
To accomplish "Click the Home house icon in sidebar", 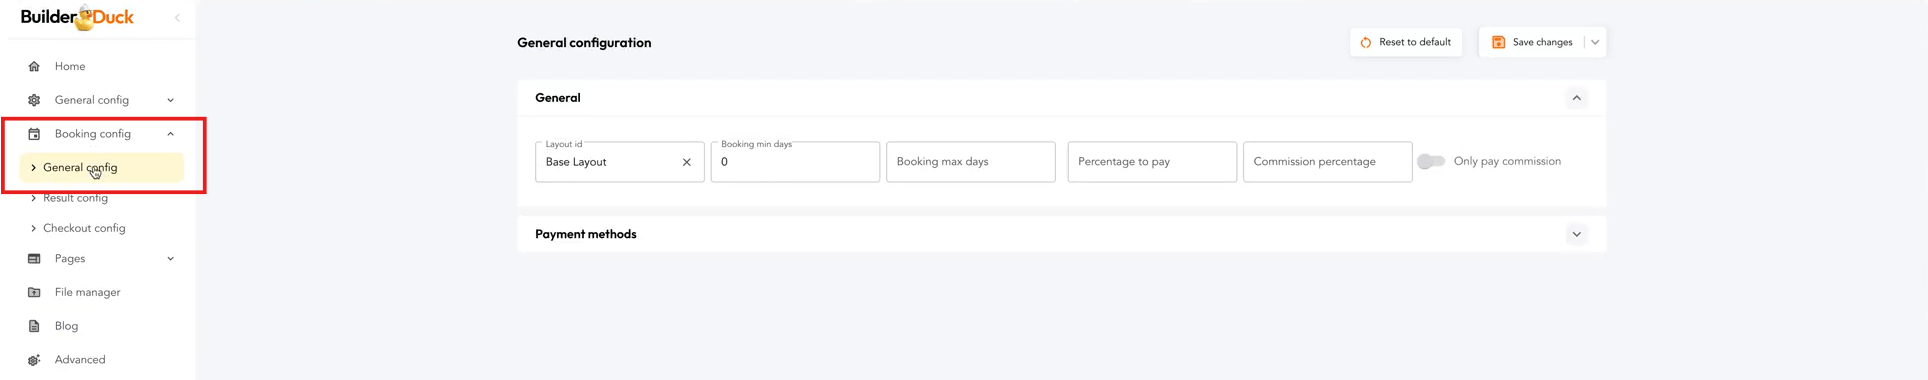I will tap(34, 66).
